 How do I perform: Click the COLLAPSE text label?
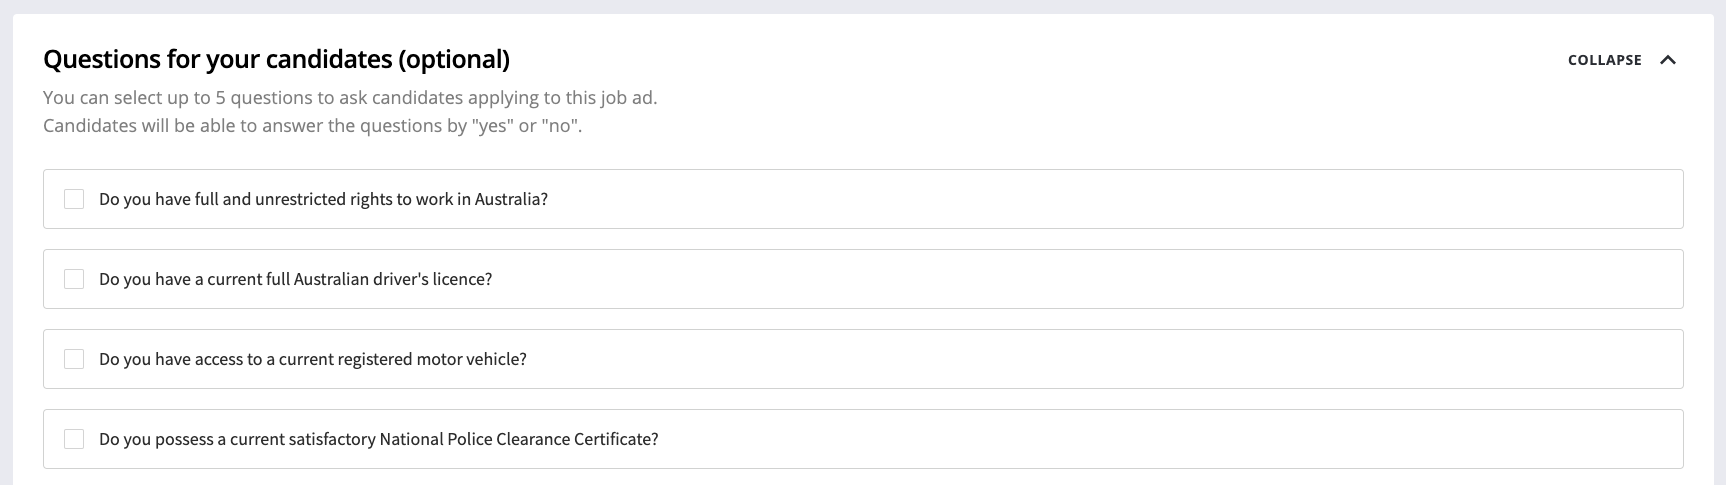[1604, 60]
